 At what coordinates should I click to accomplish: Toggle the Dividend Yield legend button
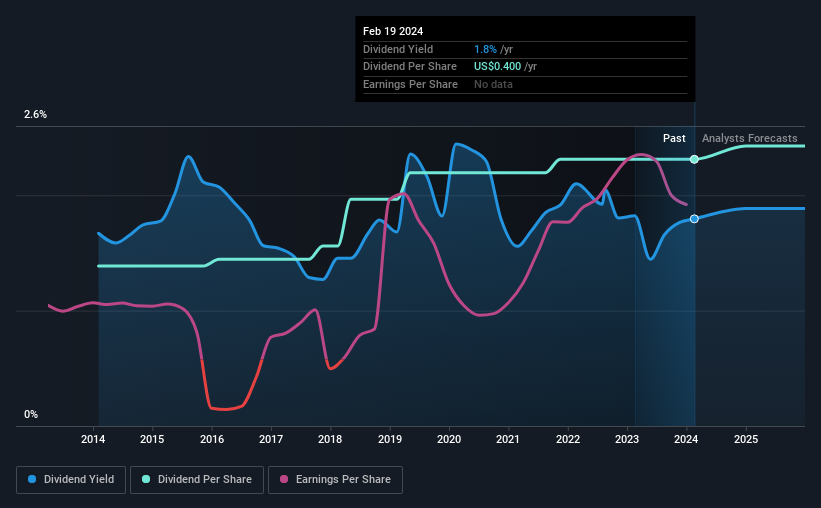coord(71,480)
